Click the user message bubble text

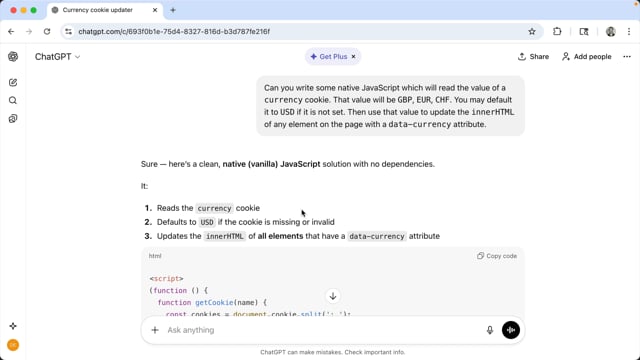point(390,106)
